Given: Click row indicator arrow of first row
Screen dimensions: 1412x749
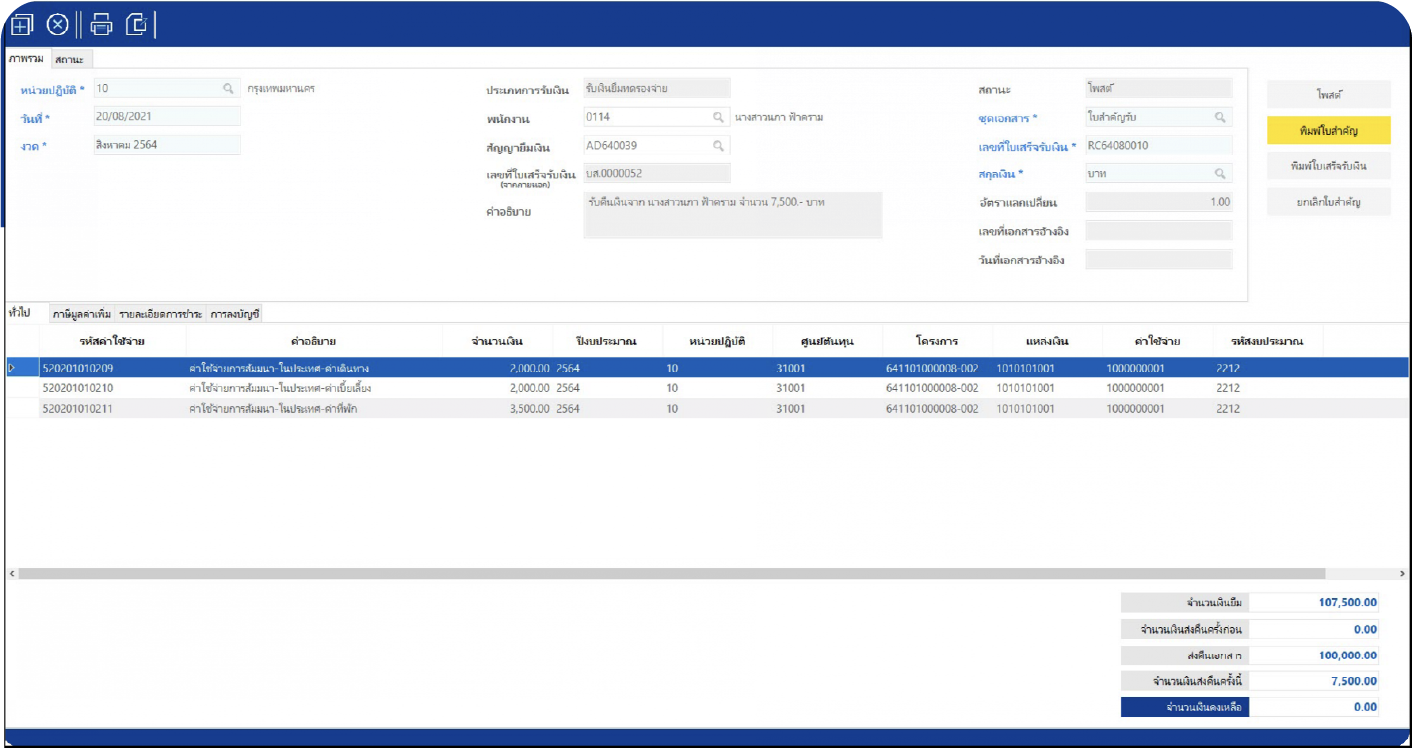Looking at the screenshot, I should point(13,368).
